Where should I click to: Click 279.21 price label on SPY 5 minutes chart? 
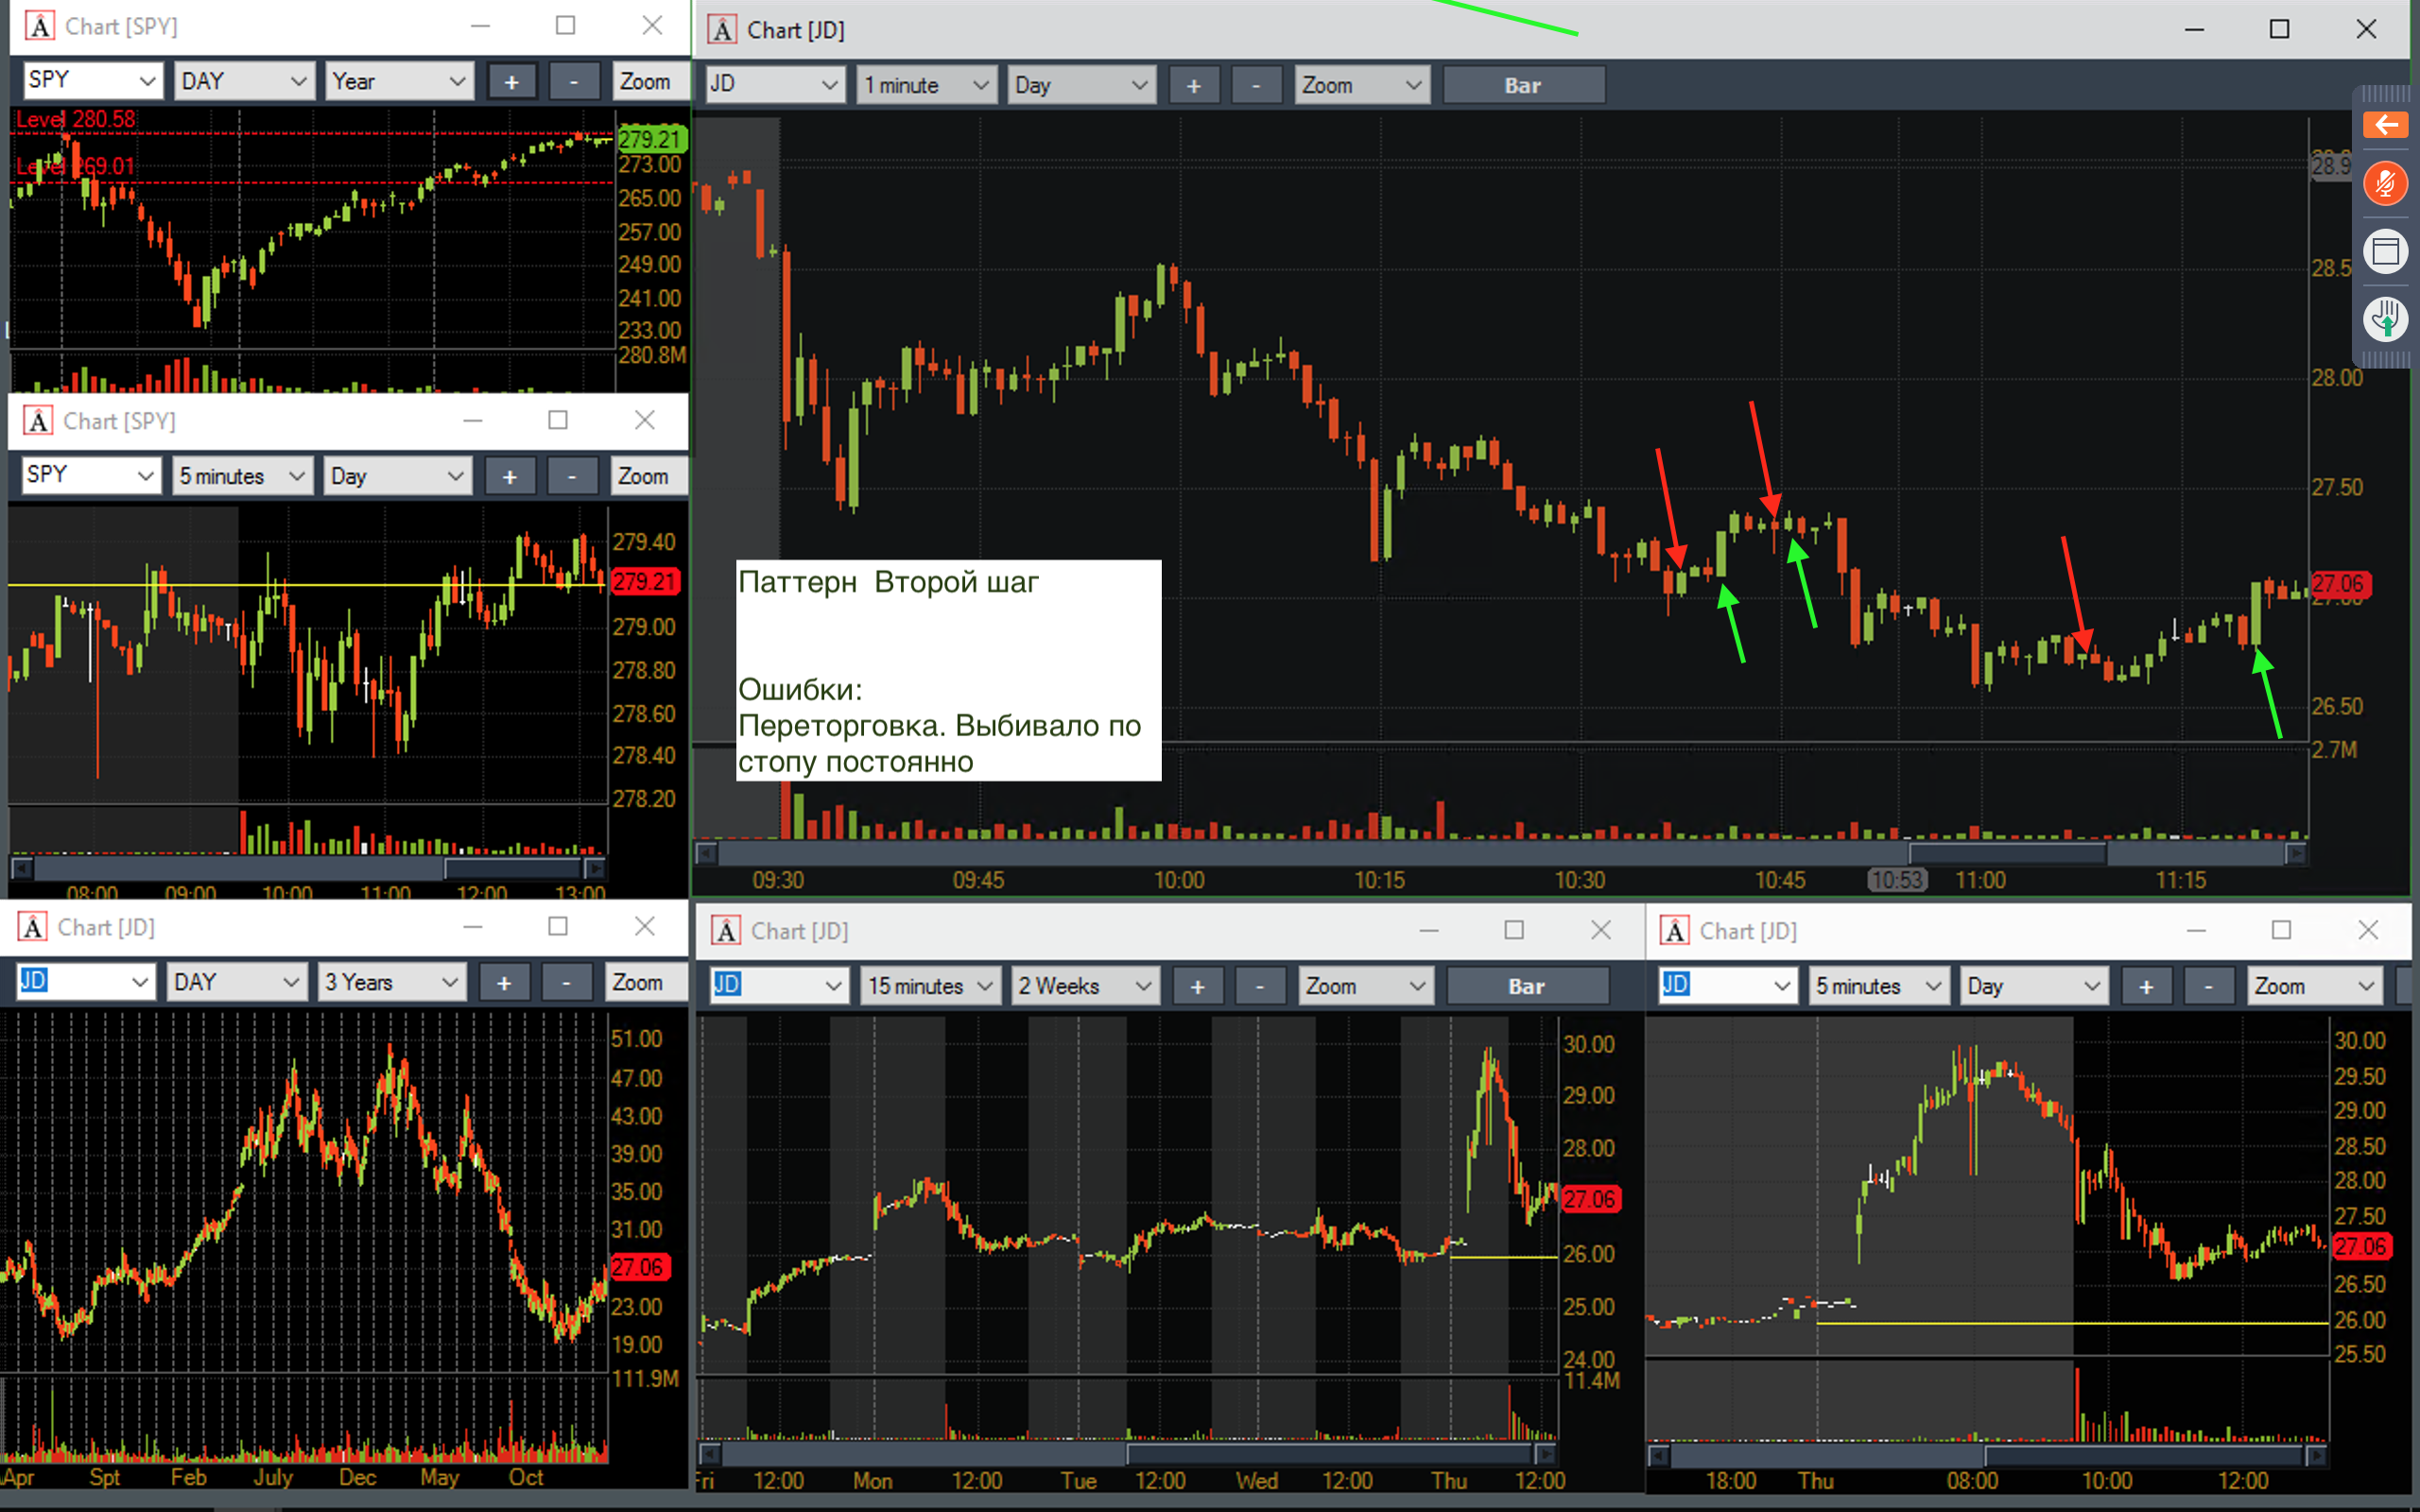point(645,582)
